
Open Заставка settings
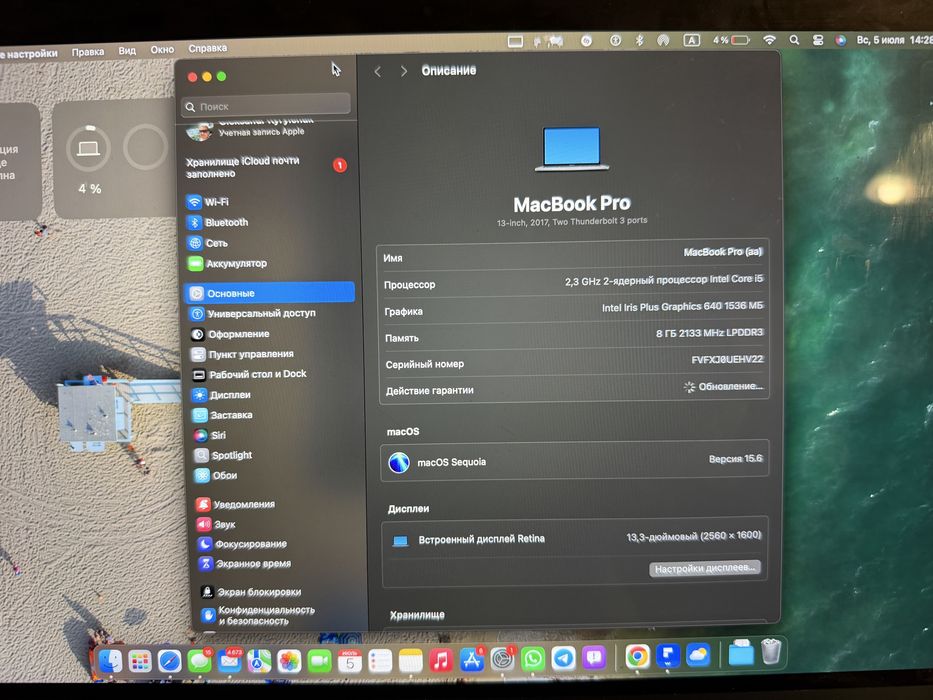pos(223,415)
